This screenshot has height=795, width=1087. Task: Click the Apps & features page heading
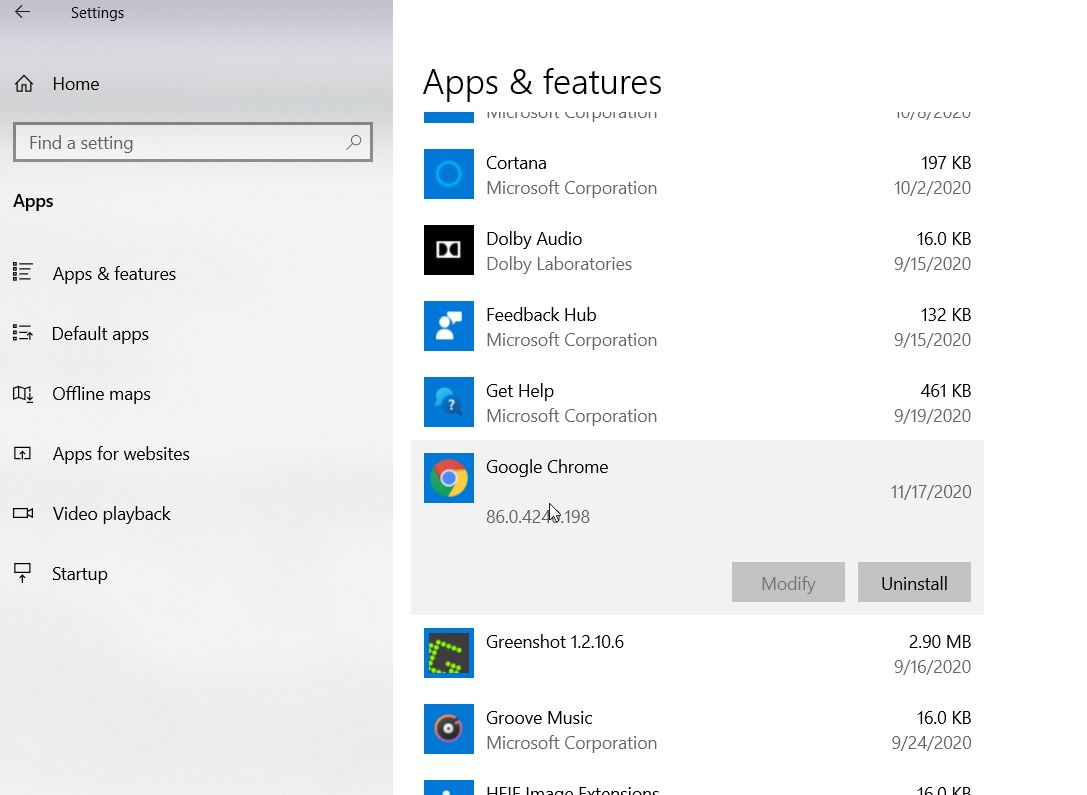click(x=542, y=82)
